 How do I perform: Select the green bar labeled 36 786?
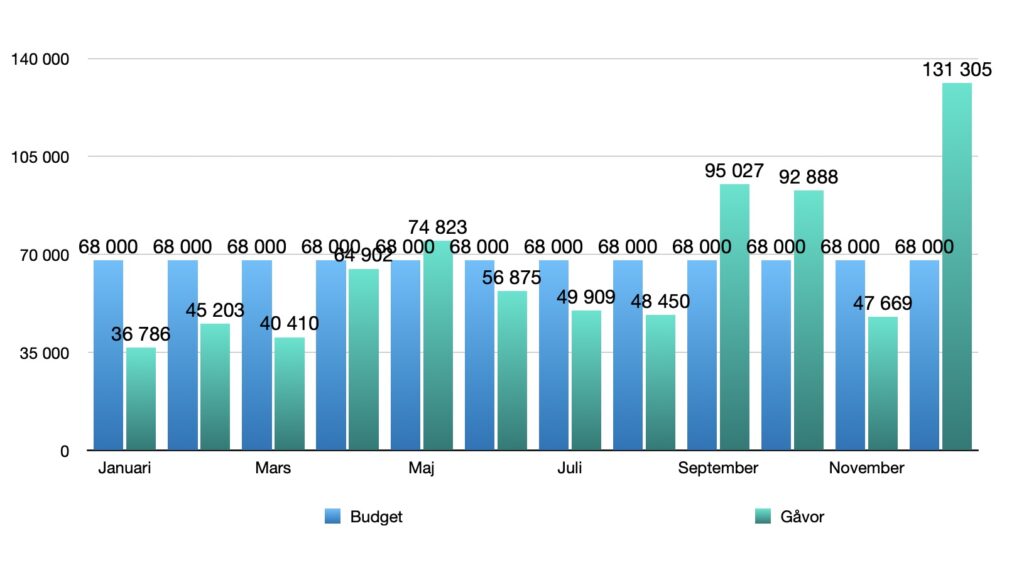click(140, 400)
